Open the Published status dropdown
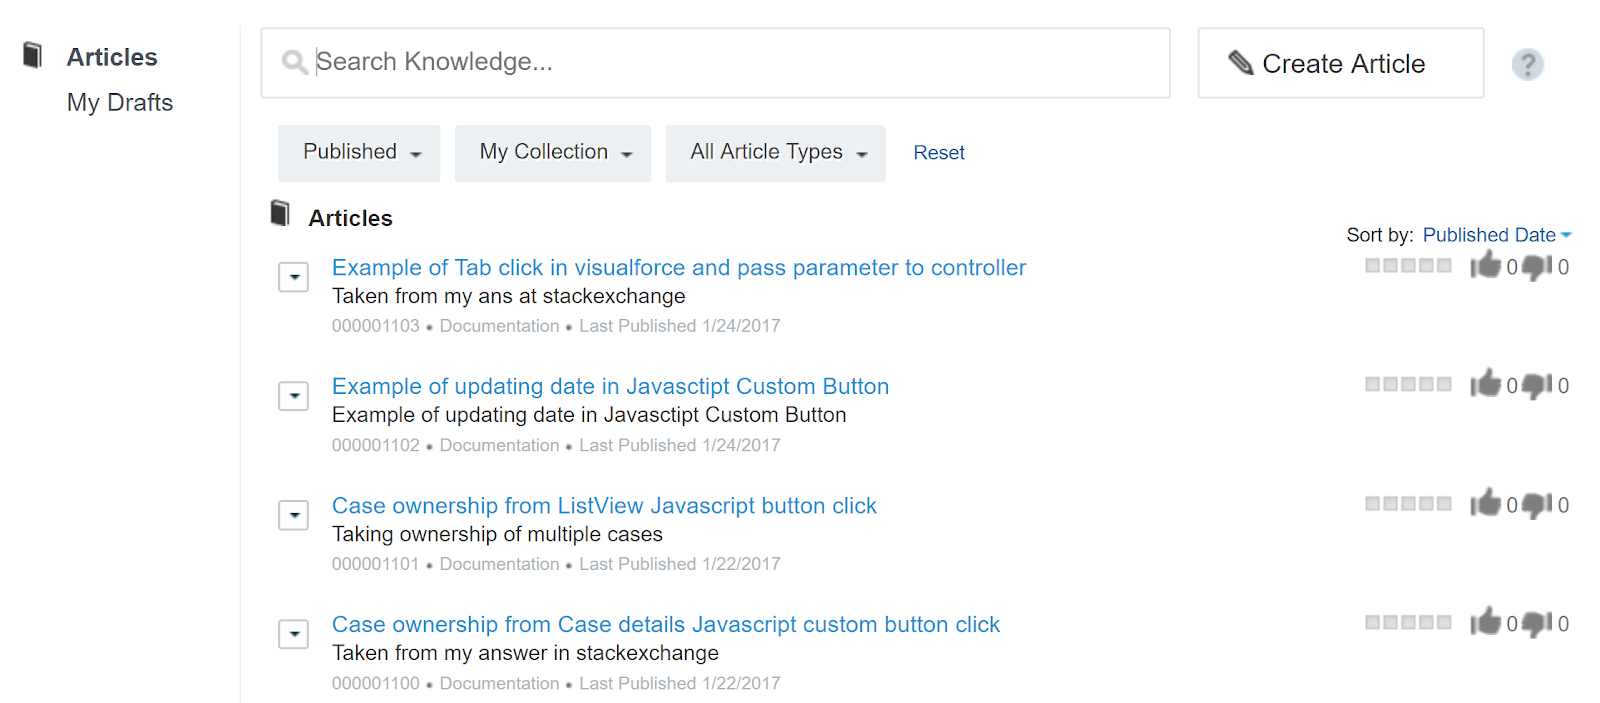This screenshot has height=703, width=1600. click(359, 153)
